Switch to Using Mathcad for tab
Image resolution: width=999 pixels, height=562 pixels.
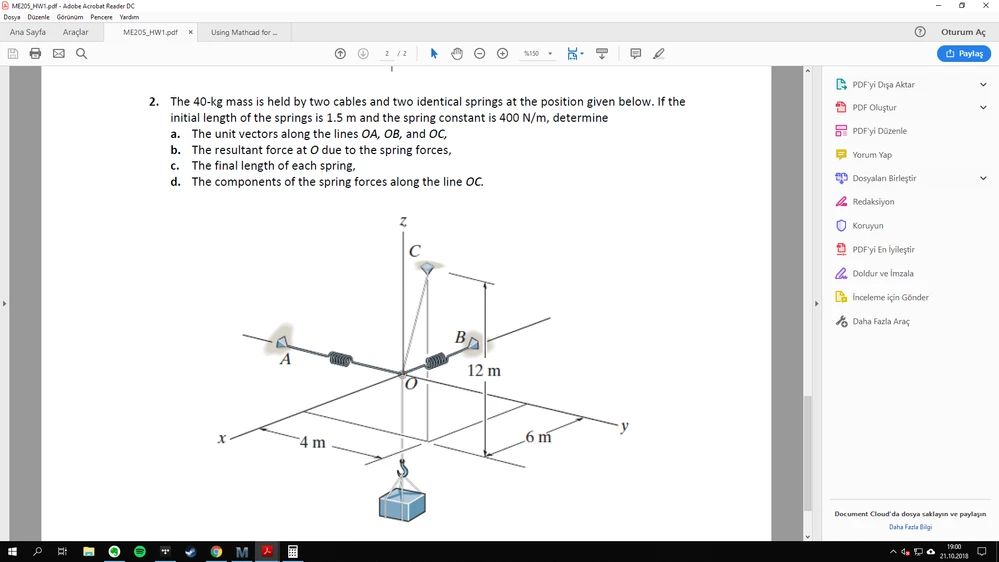tap(244, 32)
